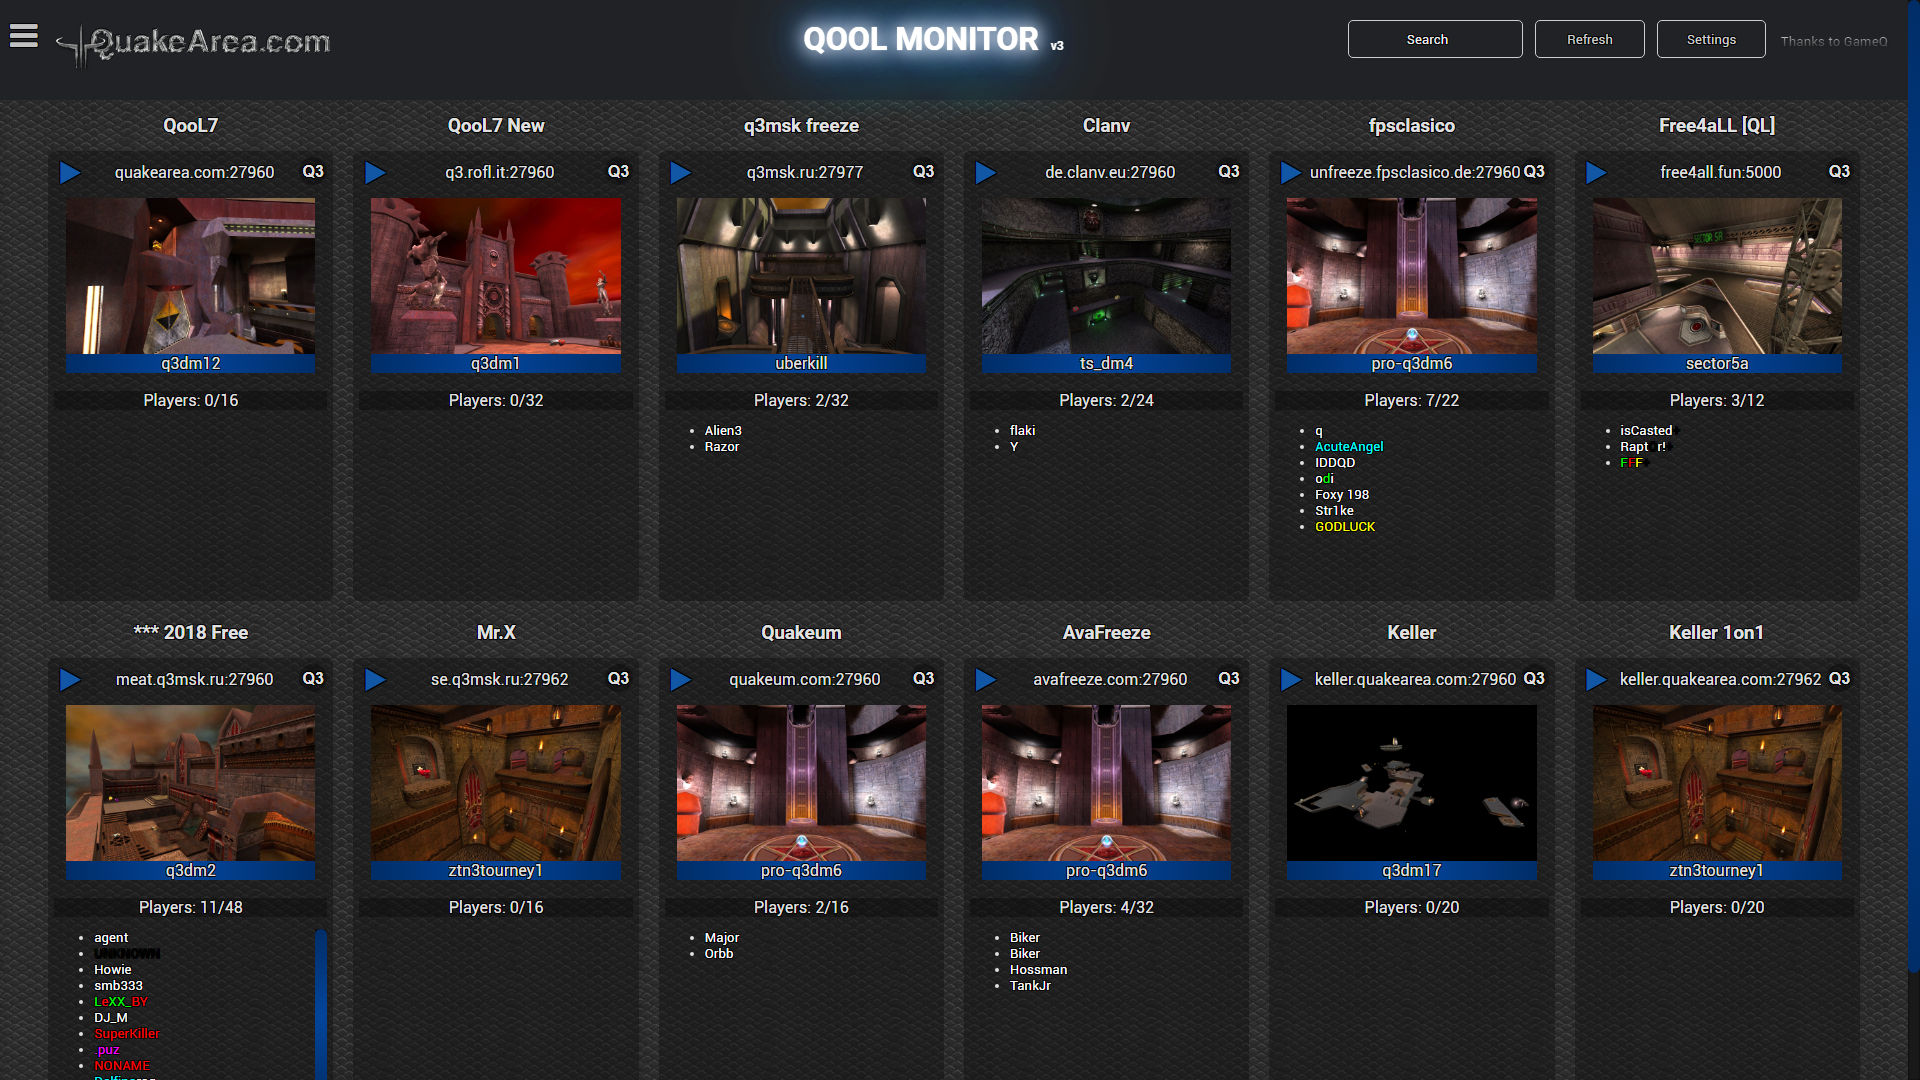The image size is (1920, 1080).
Task: Refresh the server list
Action: [1589, 39]
